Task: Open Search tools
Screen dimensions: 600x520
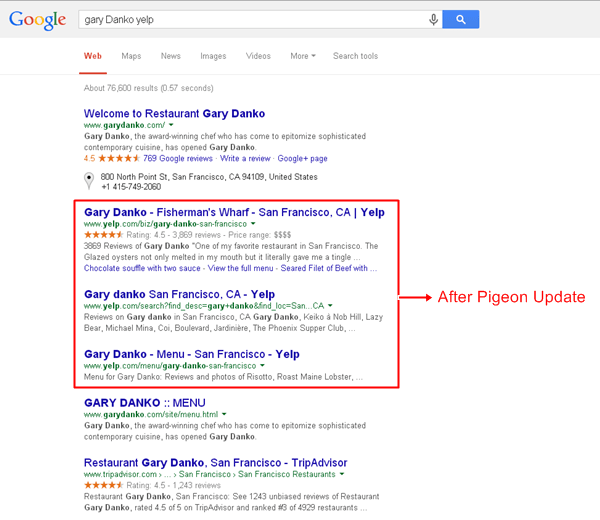Action: click(x=355, y=56)
